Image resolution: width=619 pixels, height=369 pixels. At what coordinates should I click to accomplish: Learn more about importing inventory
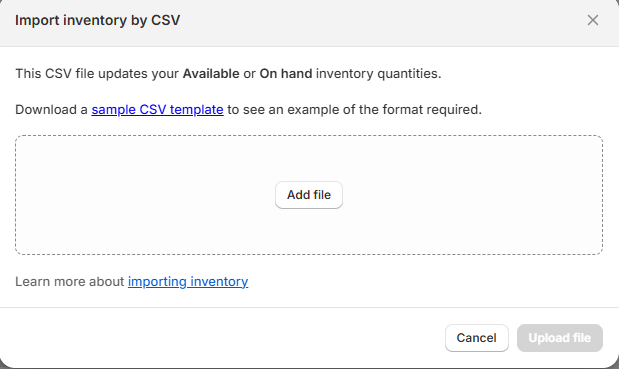(188, 281)
